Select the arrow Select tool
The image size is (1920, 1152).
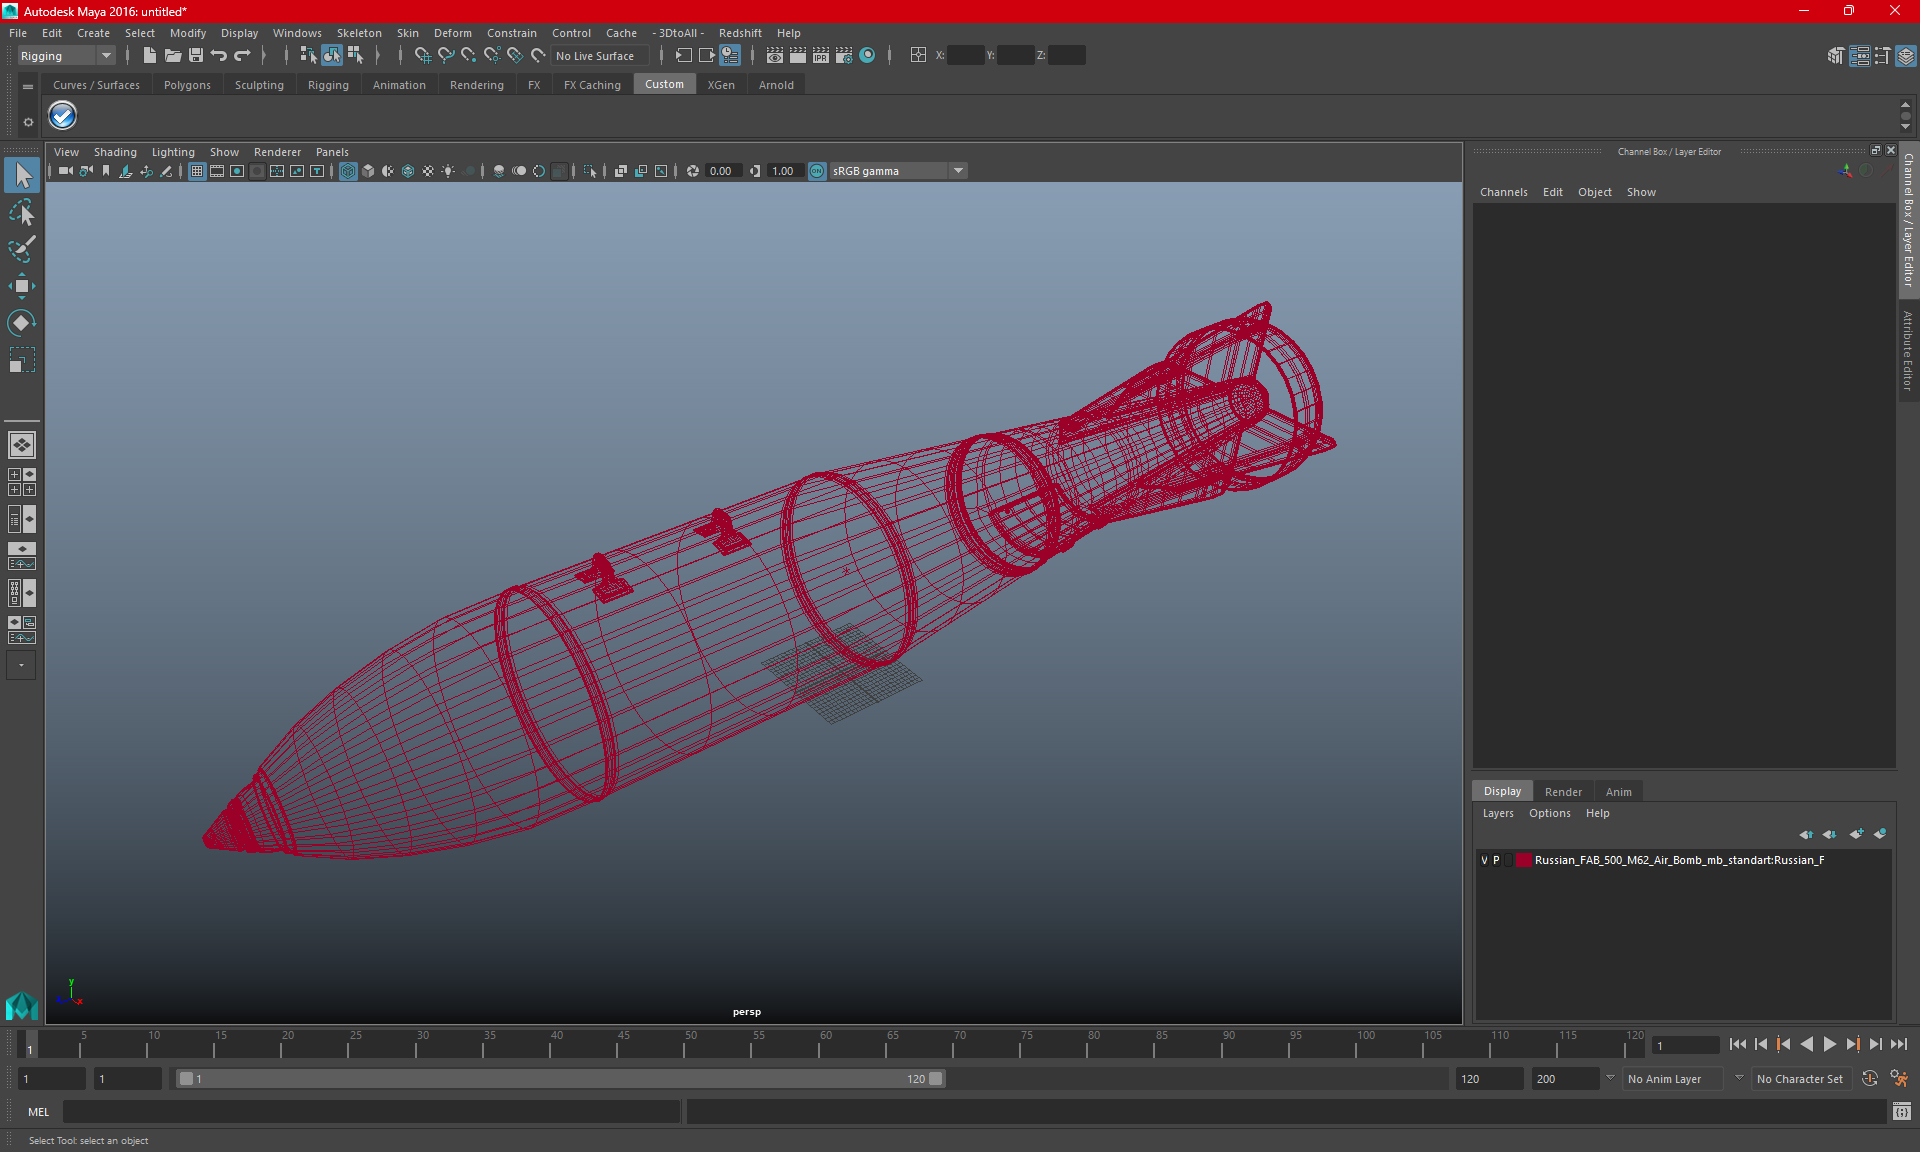coord(22,175)
